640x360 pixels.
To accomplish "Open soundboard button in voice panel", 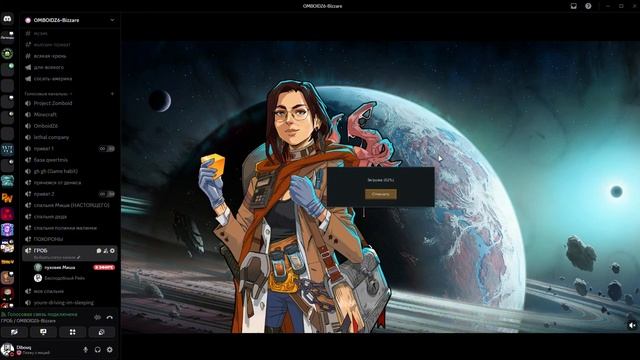I will click(101, 332).
